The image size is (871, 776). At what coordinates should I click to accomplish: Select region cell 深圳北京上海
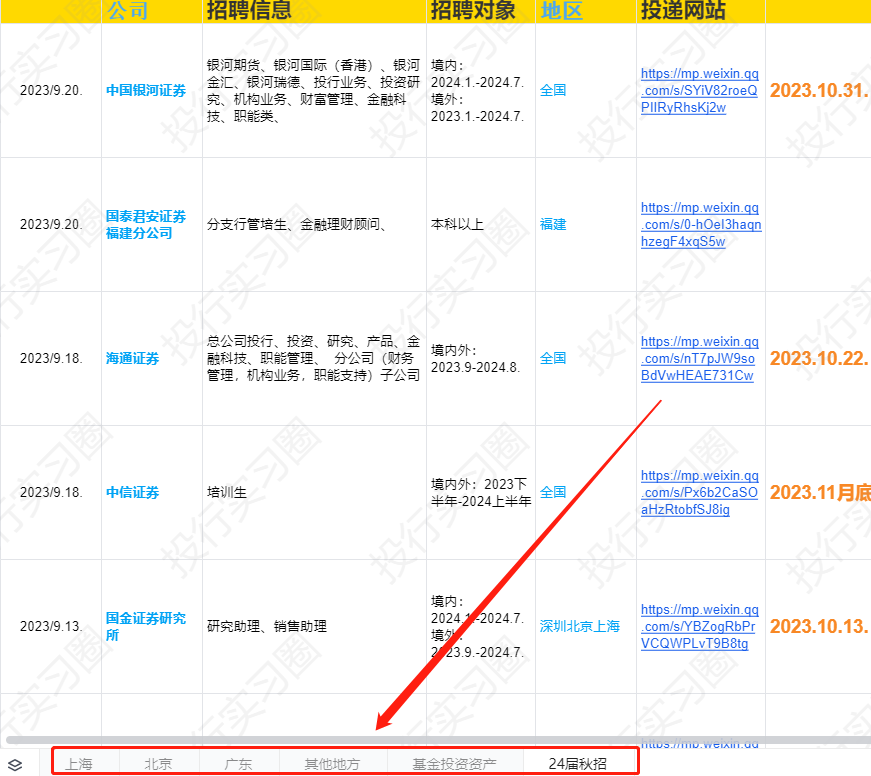point(586,626)
